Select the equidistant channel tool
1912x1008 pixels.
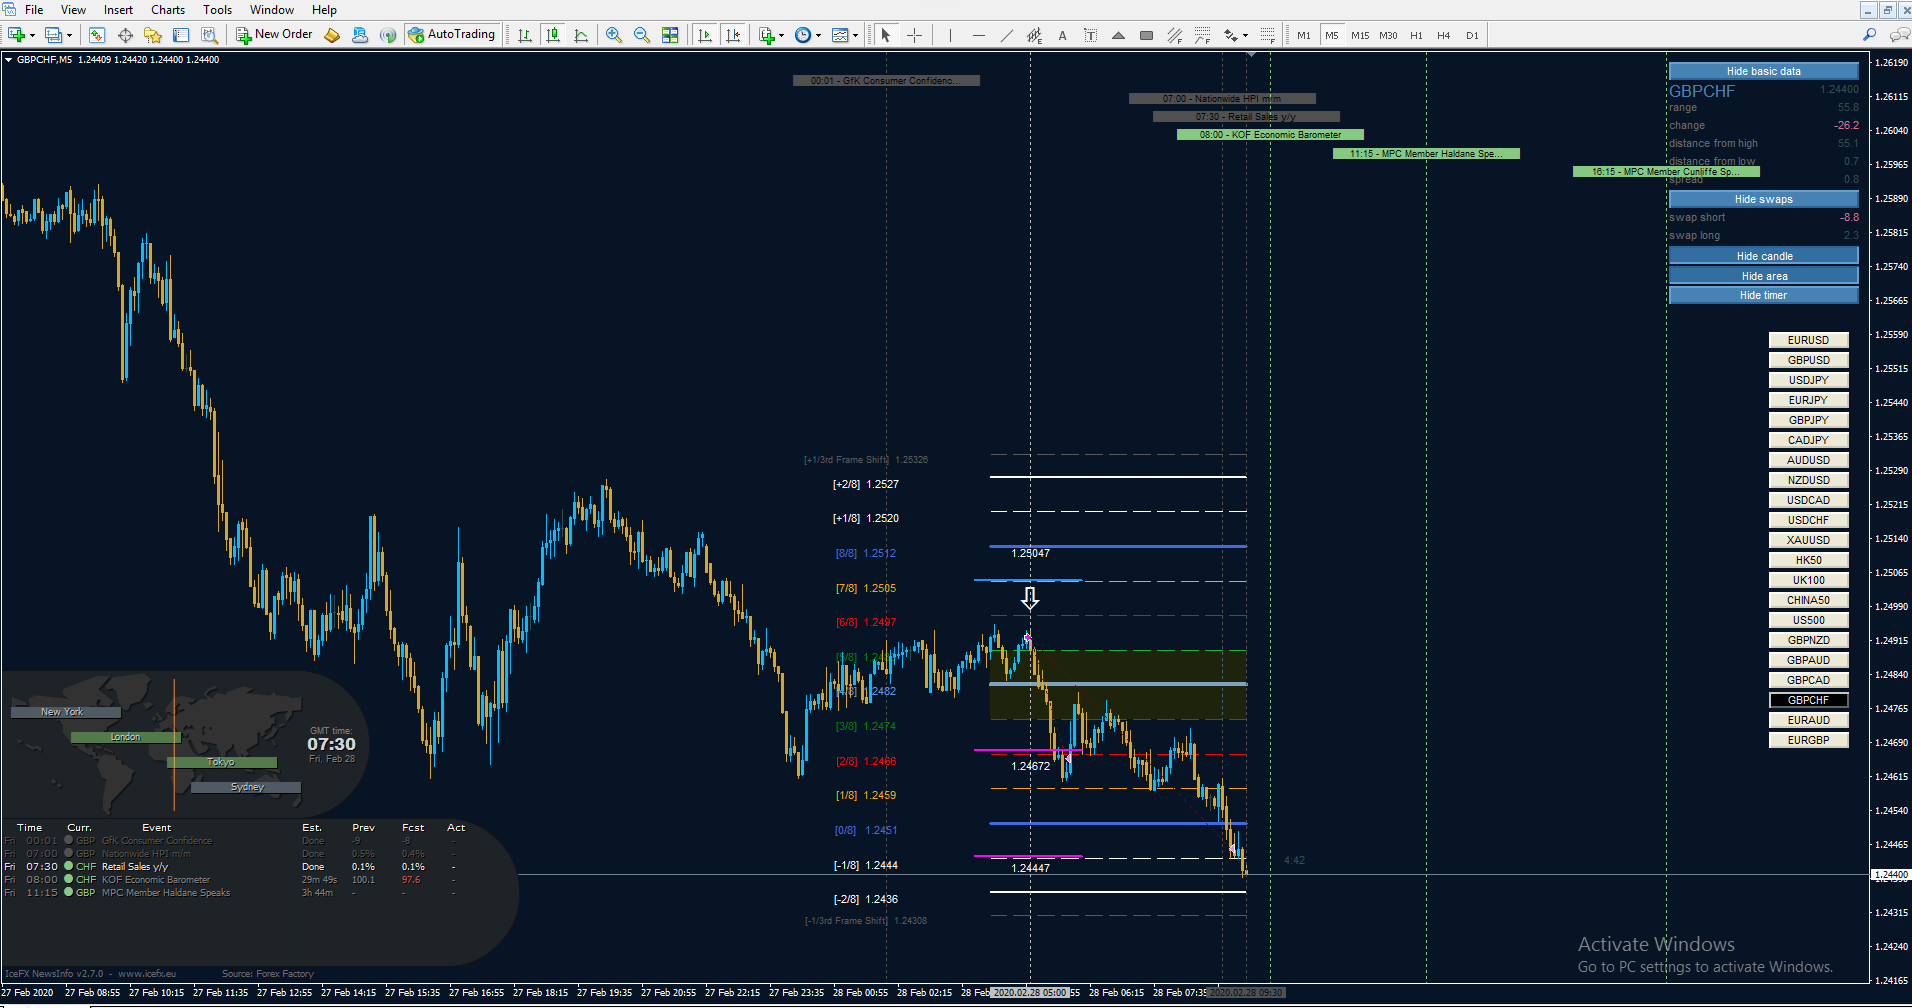tap(1034, 35)
